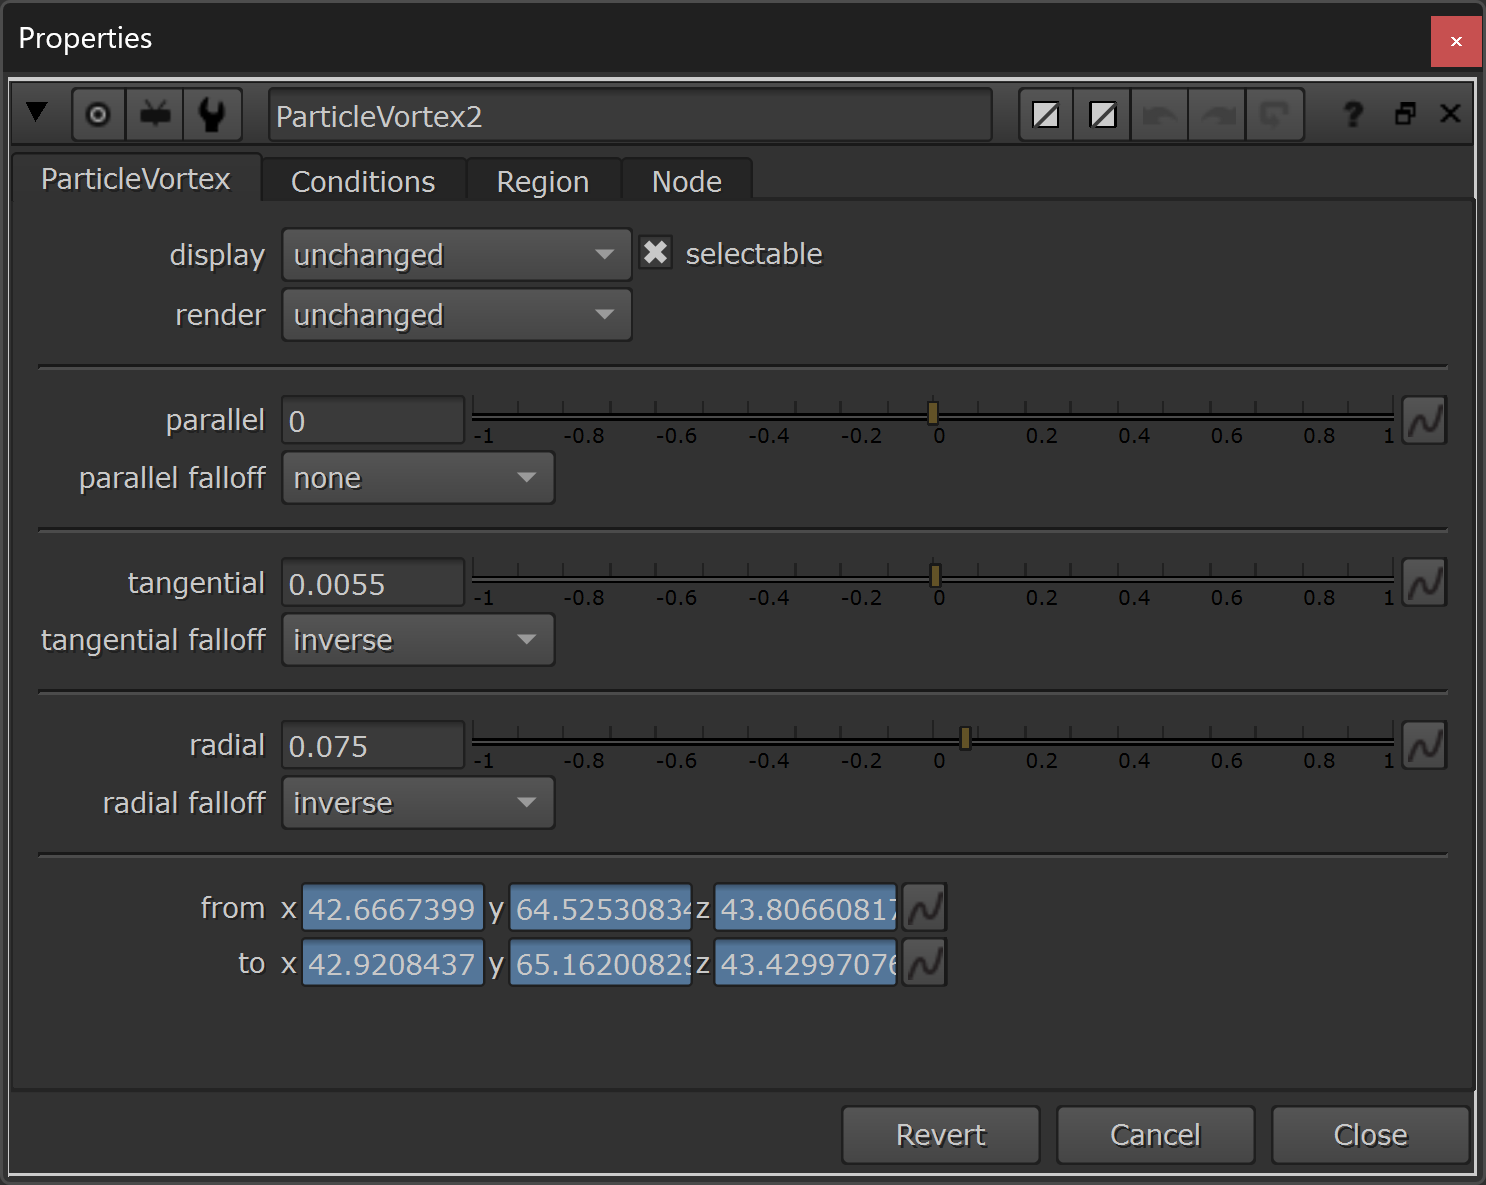Click the center node in graph icon
Image resolution: width=1486 pixels, height=1185 pixels.
(98, 115)
